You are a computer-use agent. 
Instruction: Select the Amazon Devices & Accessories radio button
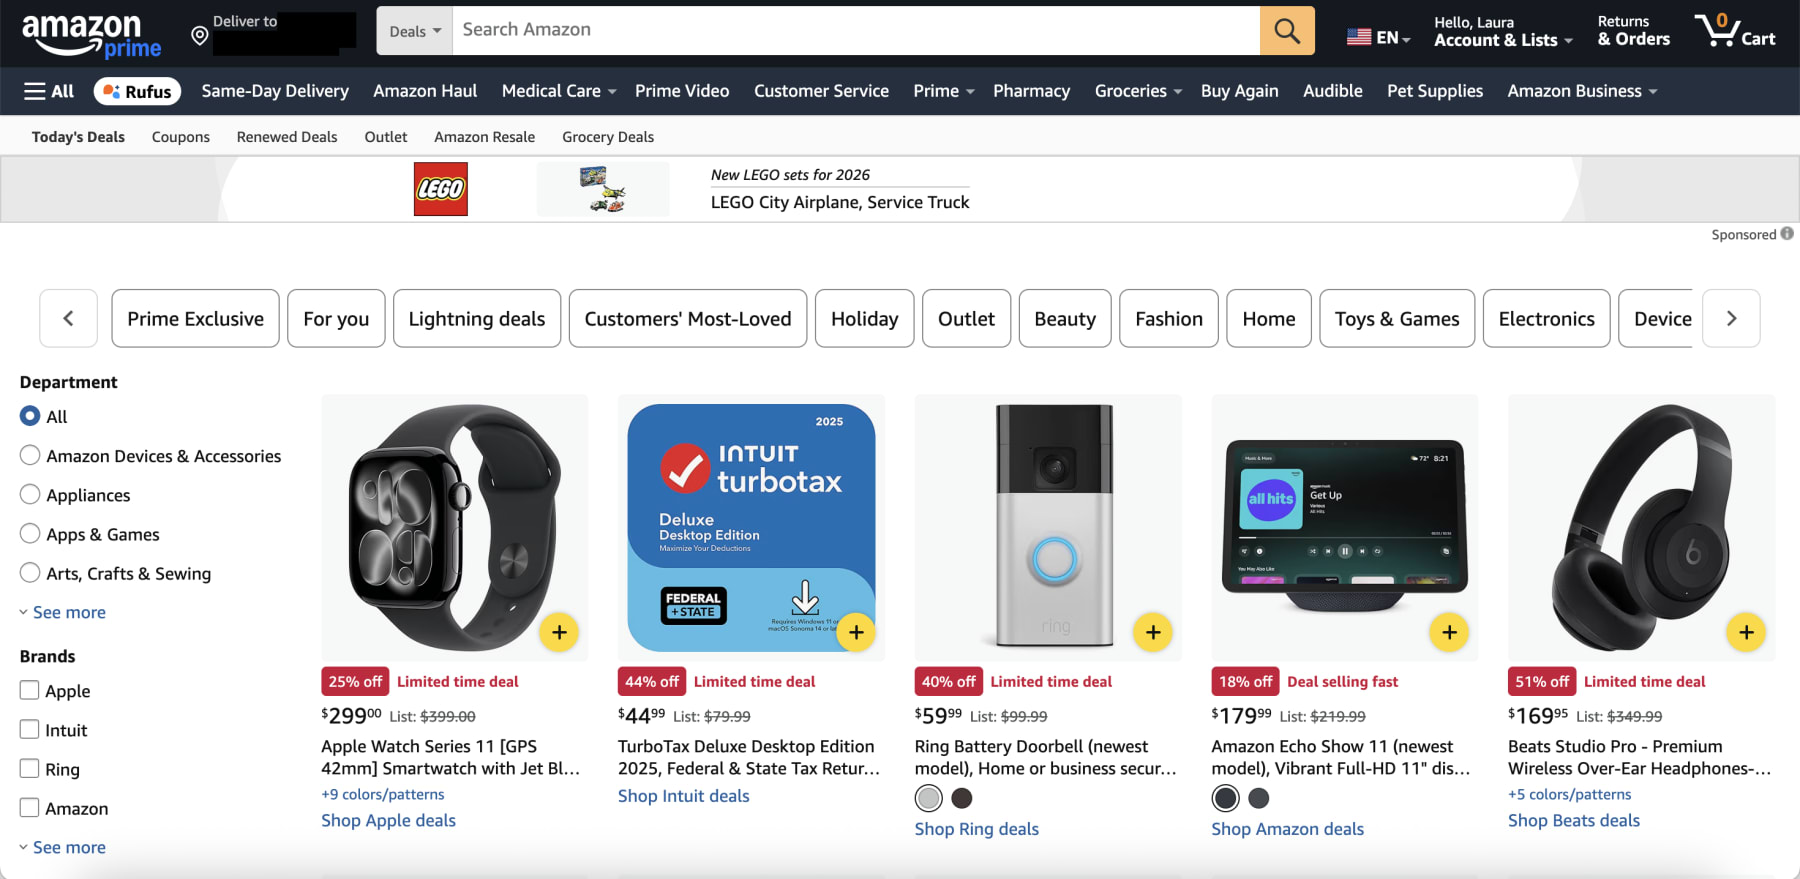point(30,455)
